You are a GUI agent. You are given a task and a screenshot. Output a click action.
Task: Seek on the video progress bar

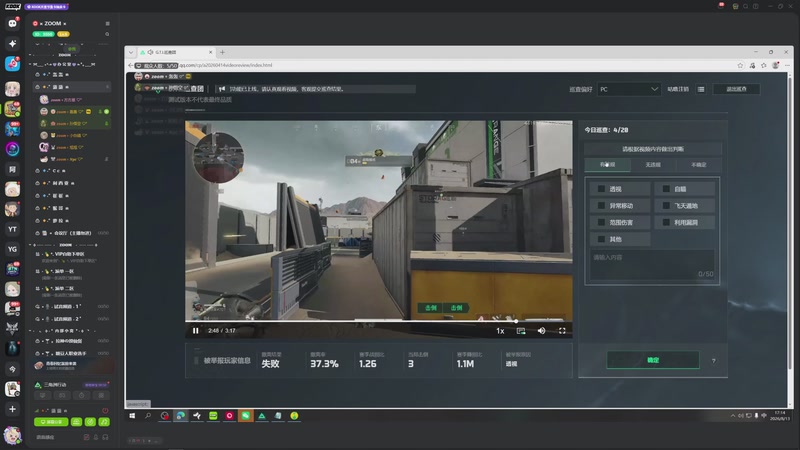(x=379, y=321)
